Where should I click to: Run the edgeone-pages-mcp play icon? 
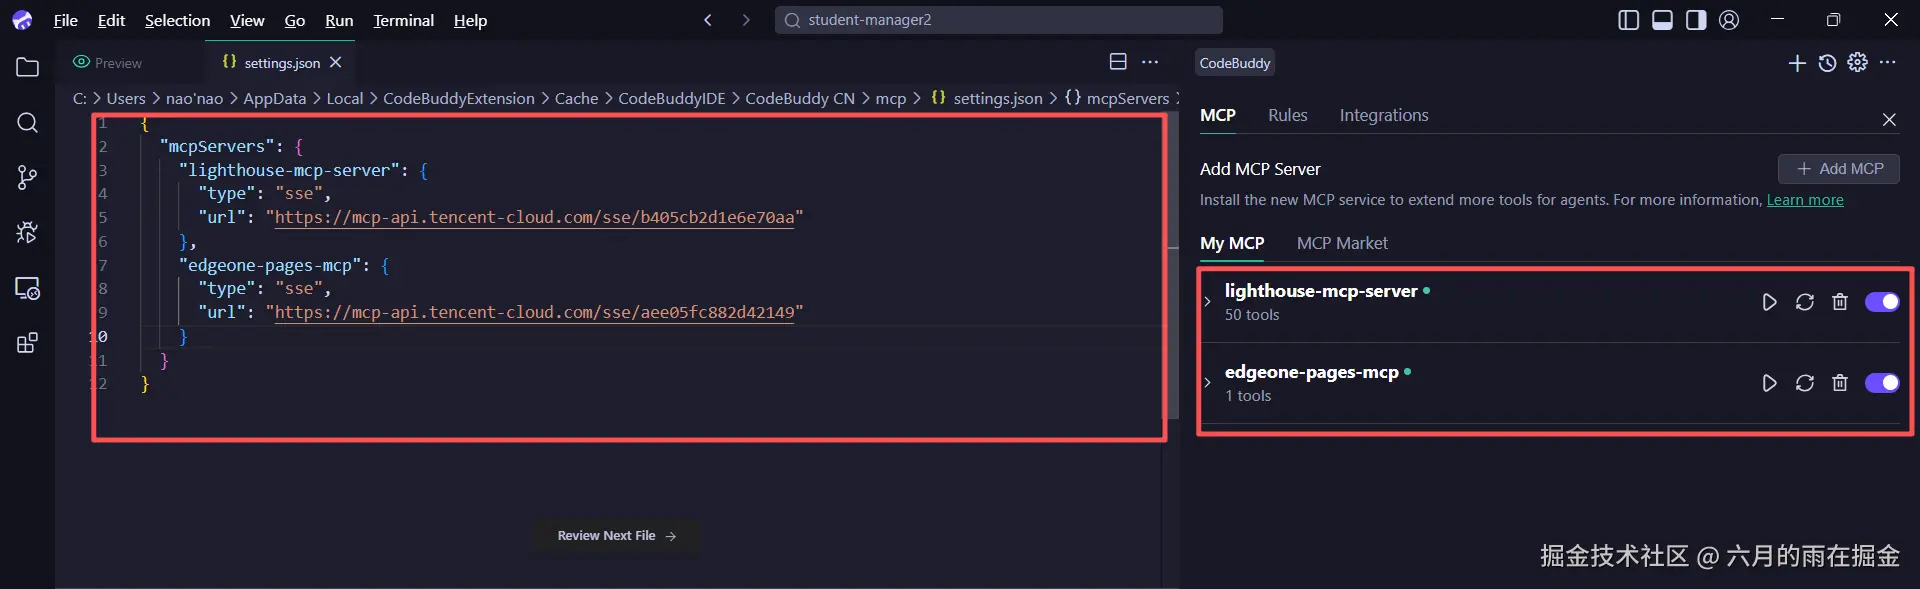1769,383
